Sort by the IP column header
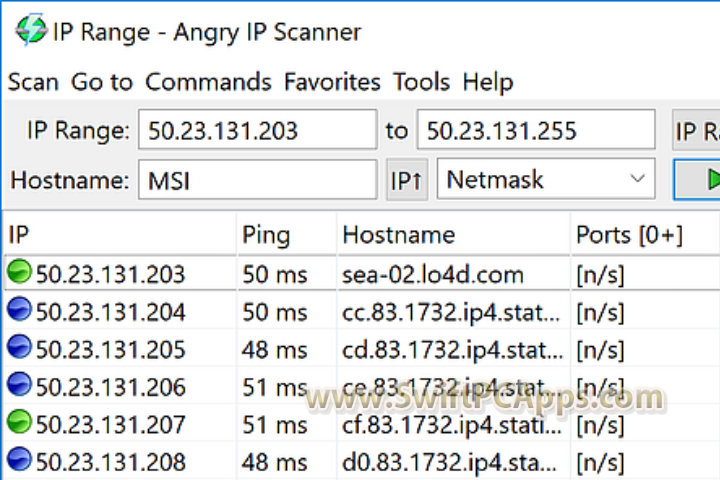 tap(120, 234)
